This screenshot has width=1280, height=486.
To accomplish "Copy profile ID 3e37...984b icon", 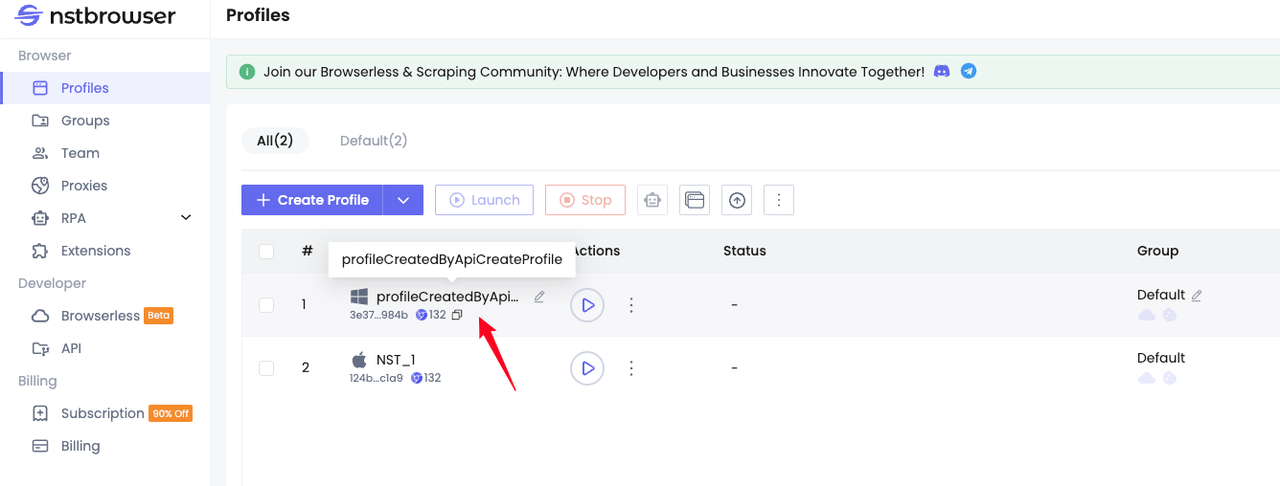I will click(457, 315).
